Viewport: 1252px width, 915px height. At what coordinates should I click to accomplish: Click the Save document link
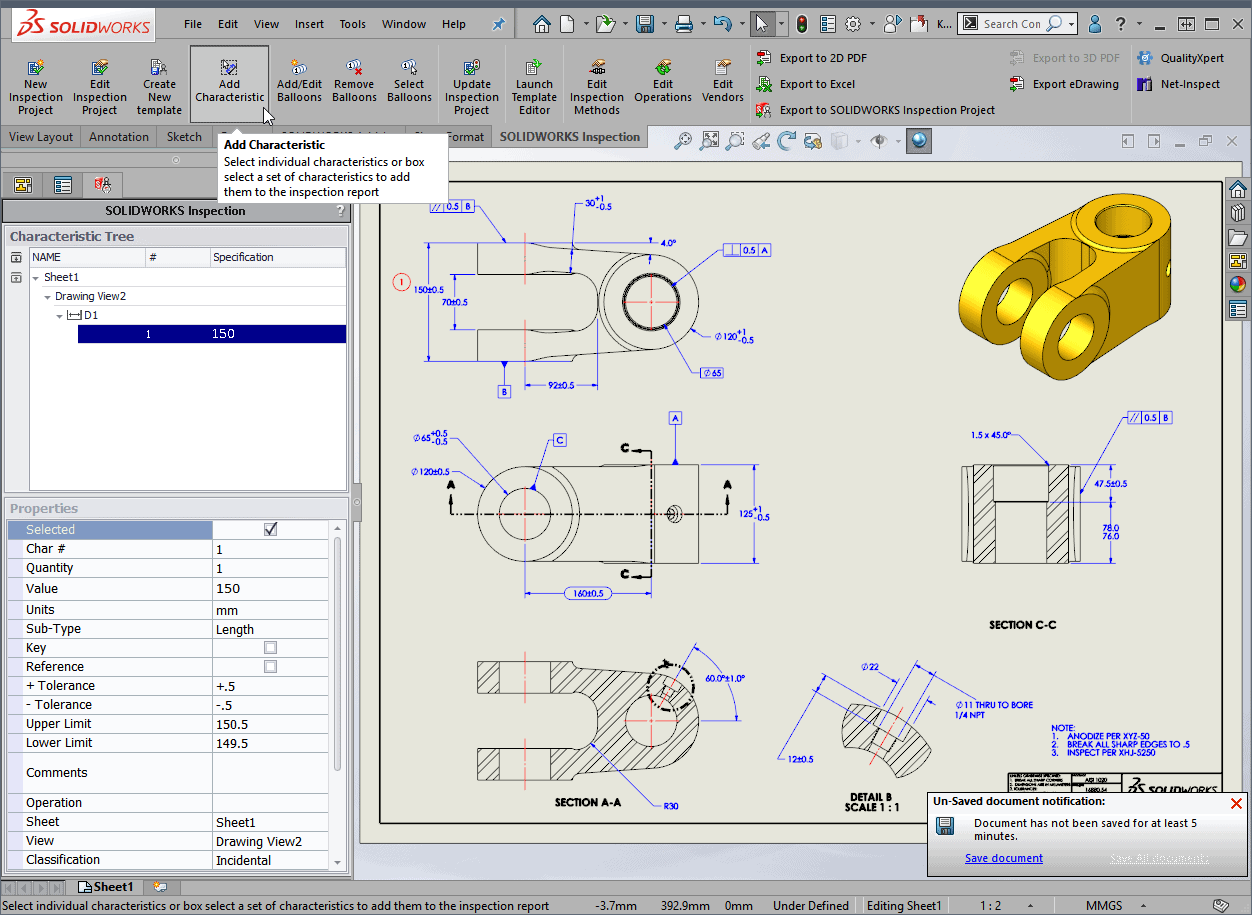[x=1003, y=858]
